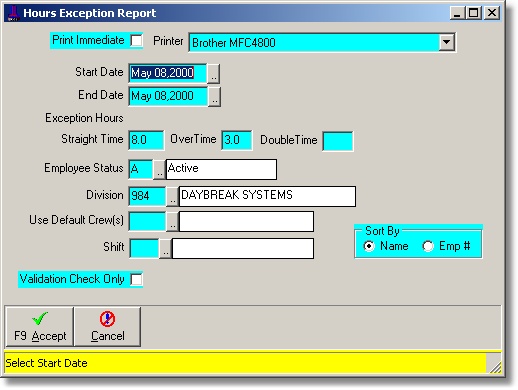The height and width of the screenshot is (390, 518).
Task: Minimize the Hours Exception Report window
Action: coord(457,13)
